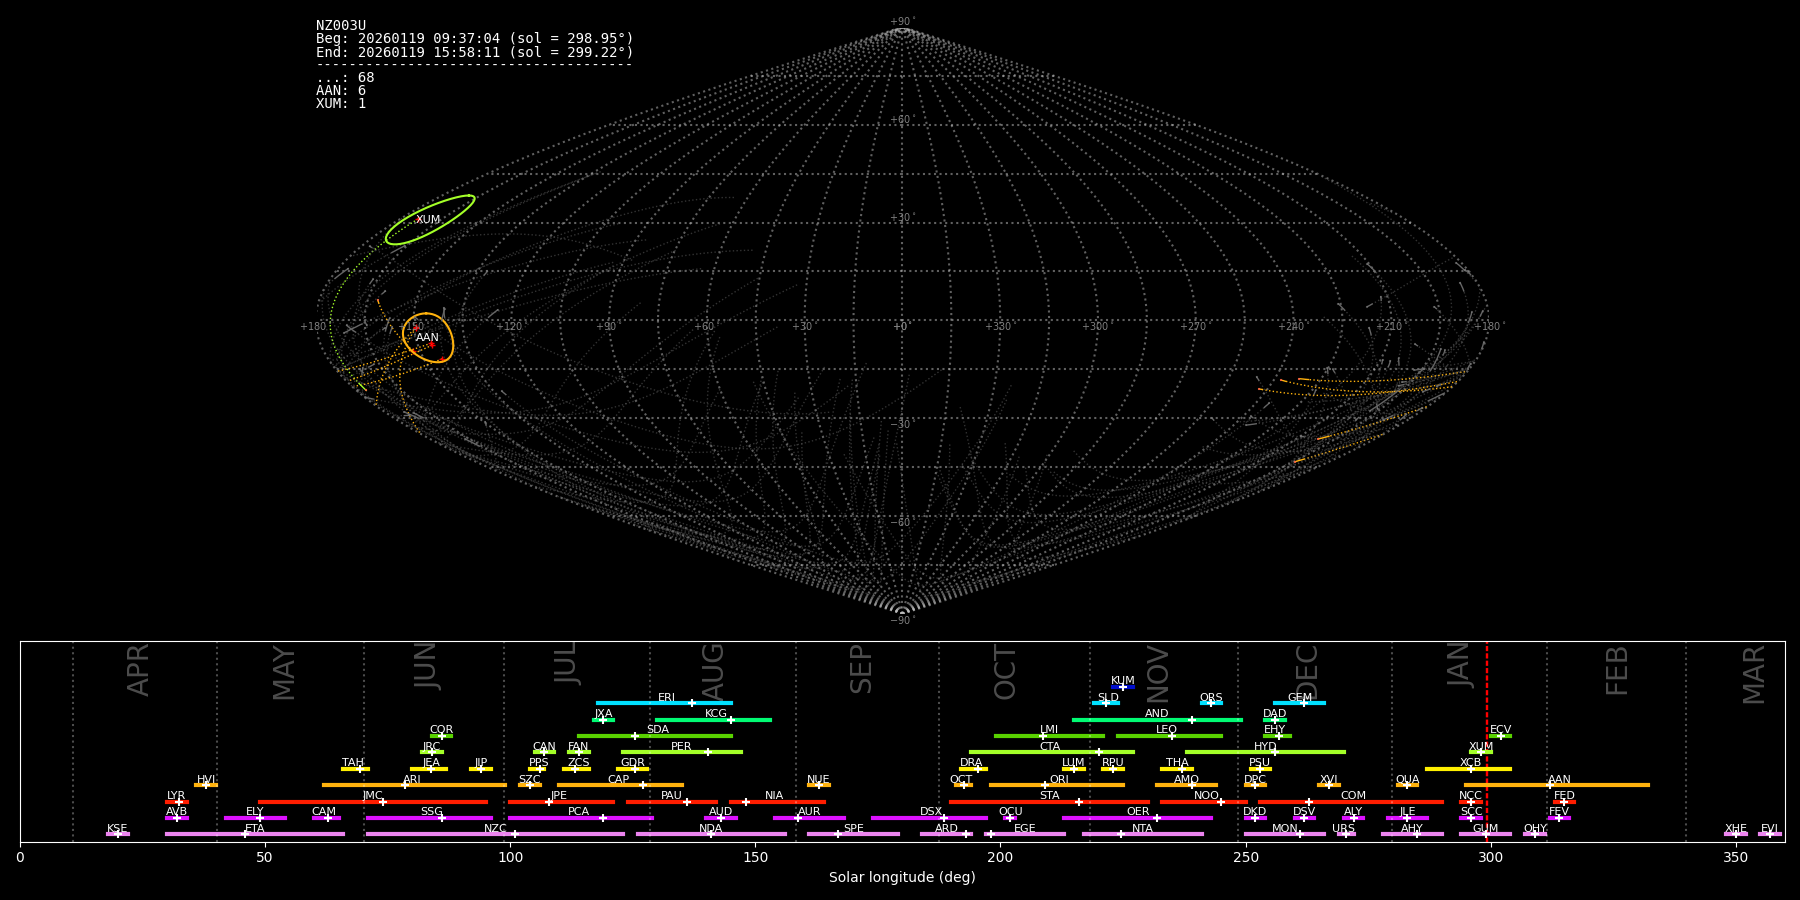
Task: Click the −90° latitude label on sky map
Action: 901,621
